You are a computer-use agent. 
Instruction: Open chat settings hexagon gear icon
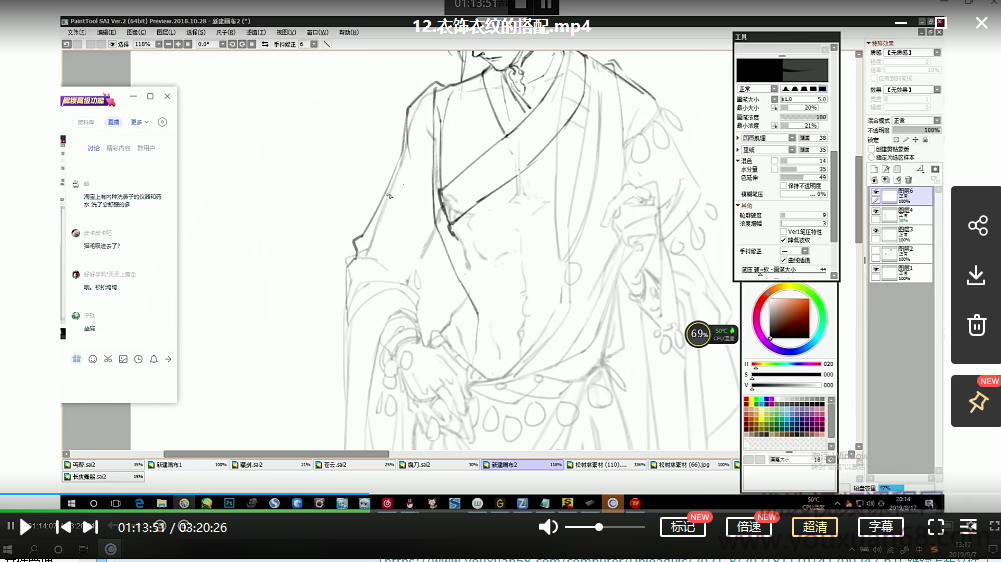point(163,122)
